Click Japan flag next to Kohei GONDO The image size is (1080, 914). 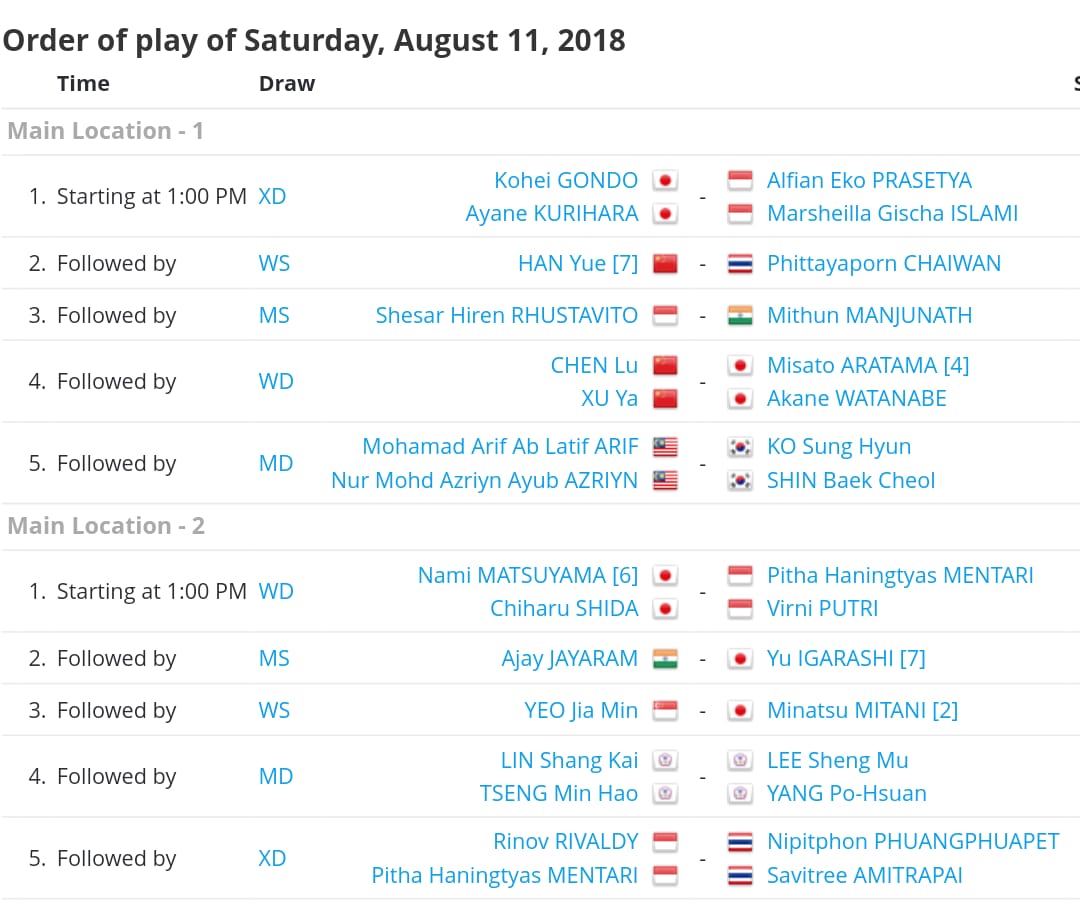click(665, 180)
